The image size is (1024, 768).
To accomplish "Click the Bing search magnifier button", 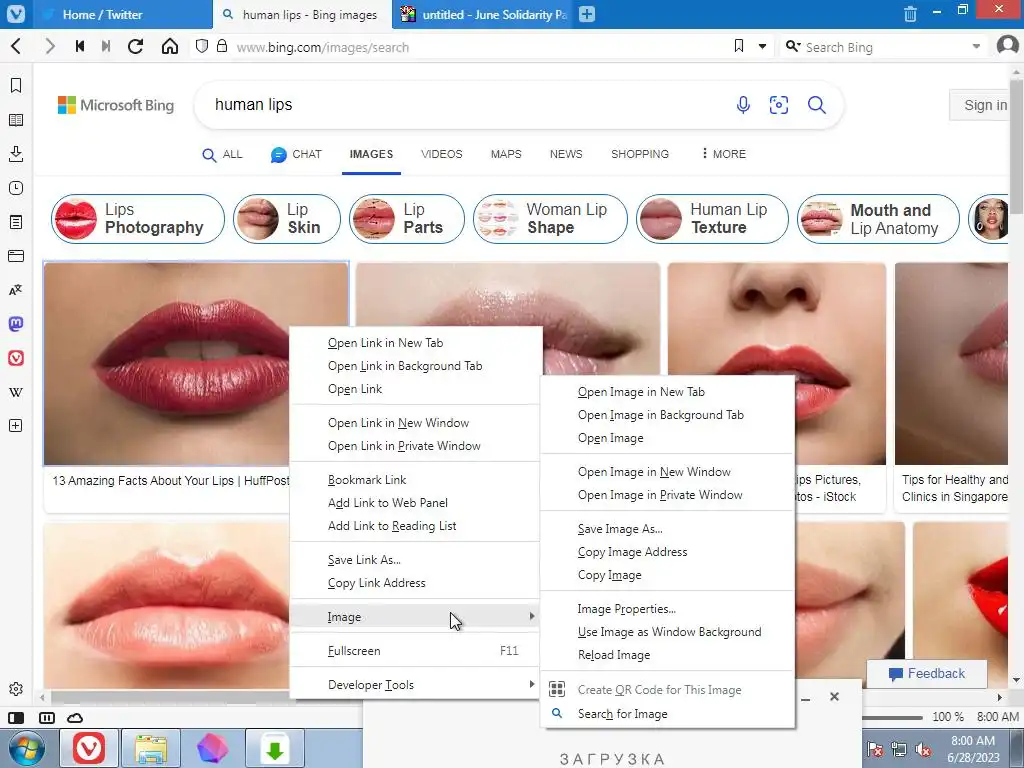I will click(817, 104).
